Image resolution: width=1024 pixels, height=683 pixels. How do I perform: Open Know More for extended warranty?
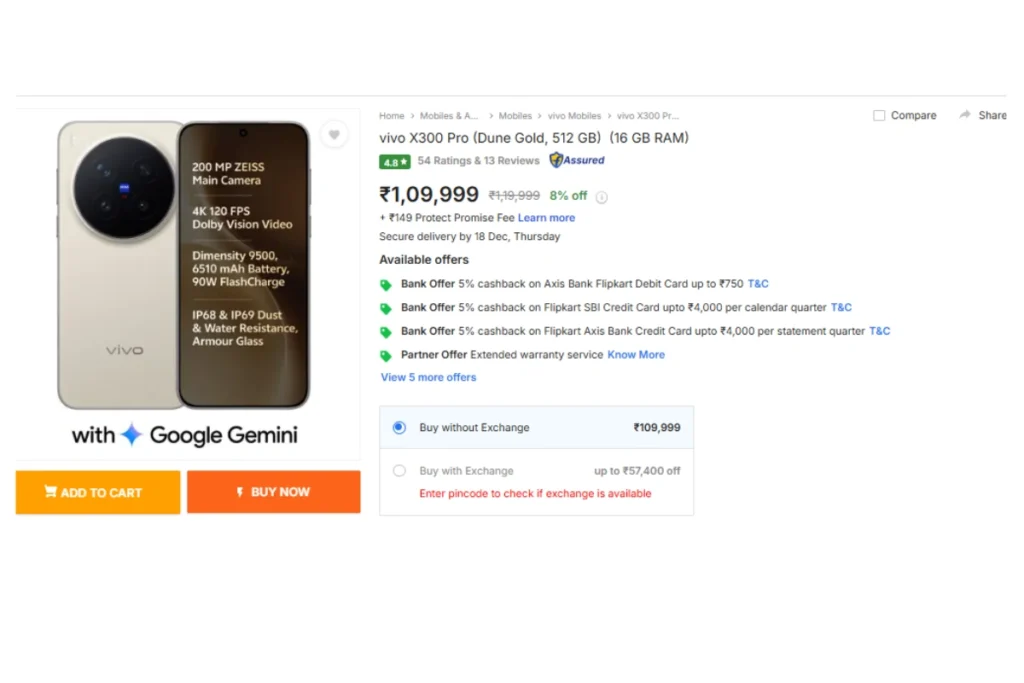coord(636,355)
